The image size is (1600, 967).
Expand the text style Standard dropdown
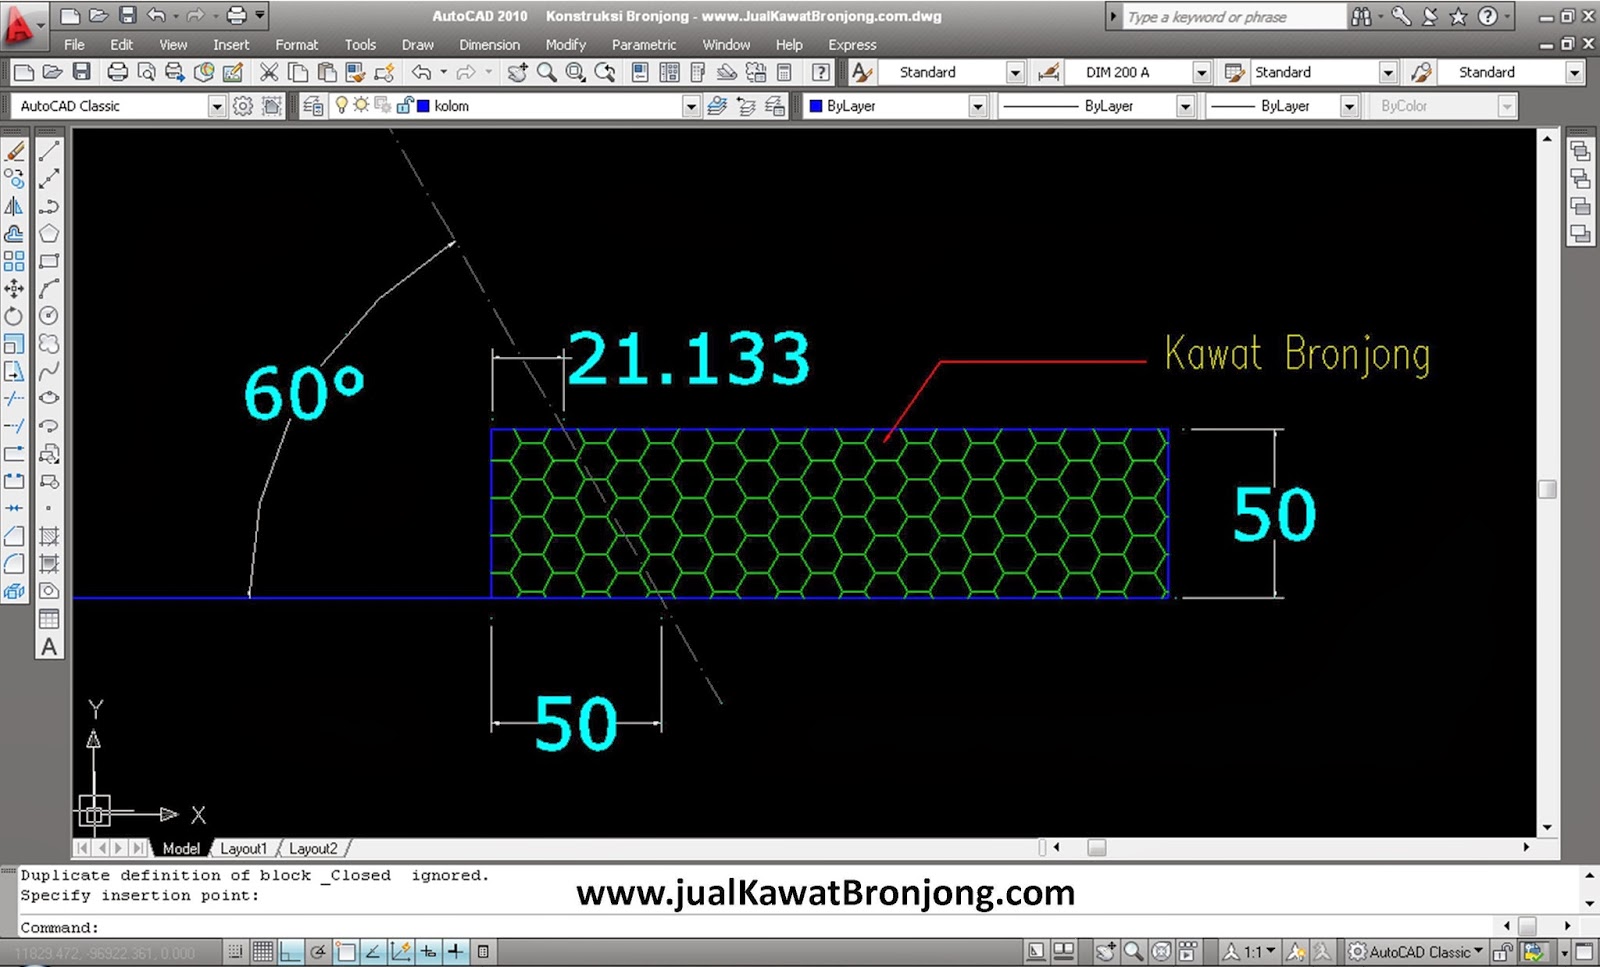[x=1015, y=72]
